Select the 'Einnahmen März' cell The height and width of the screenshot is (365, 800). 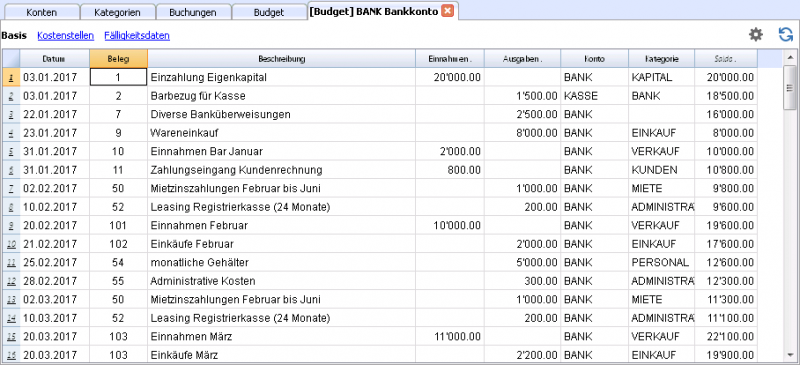[282, 336]
